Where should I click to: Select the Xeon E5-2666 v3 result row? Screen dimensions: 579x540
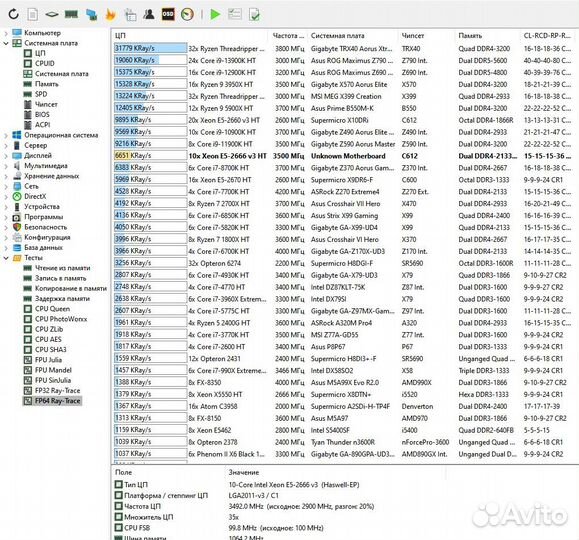pyautogui.click(x=343, y=156)
